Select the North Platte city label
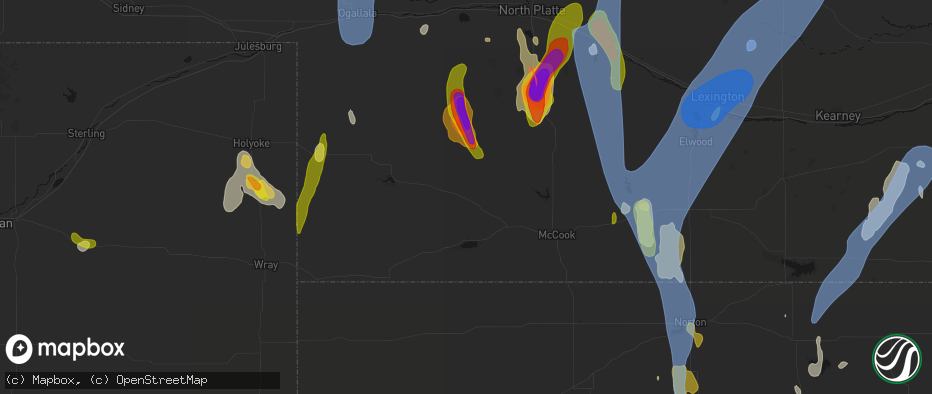This screenshot has width=932, height=394. [x=531, y=10]
